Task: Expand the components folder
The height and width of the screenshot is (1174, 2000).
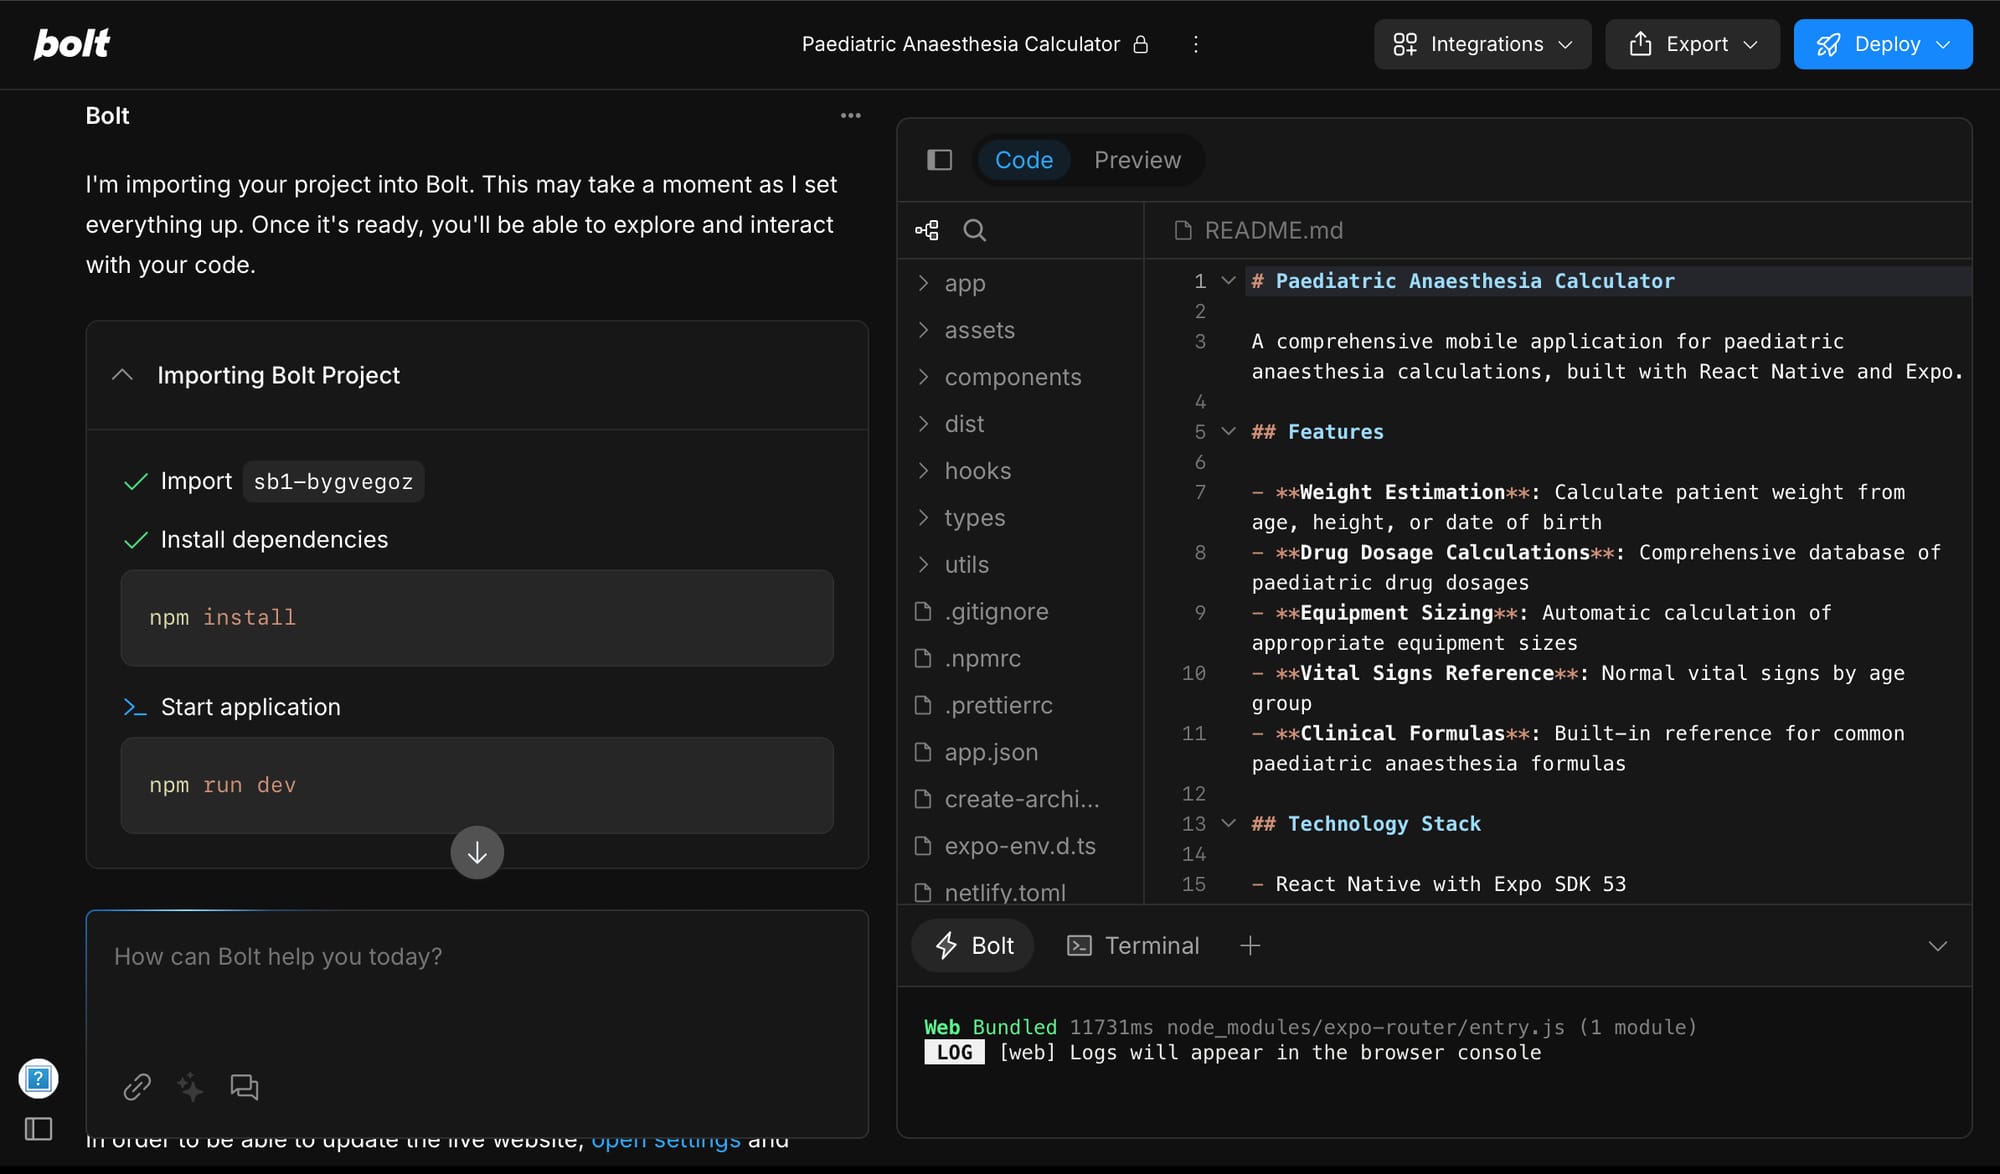Action: coord(1012,377)
